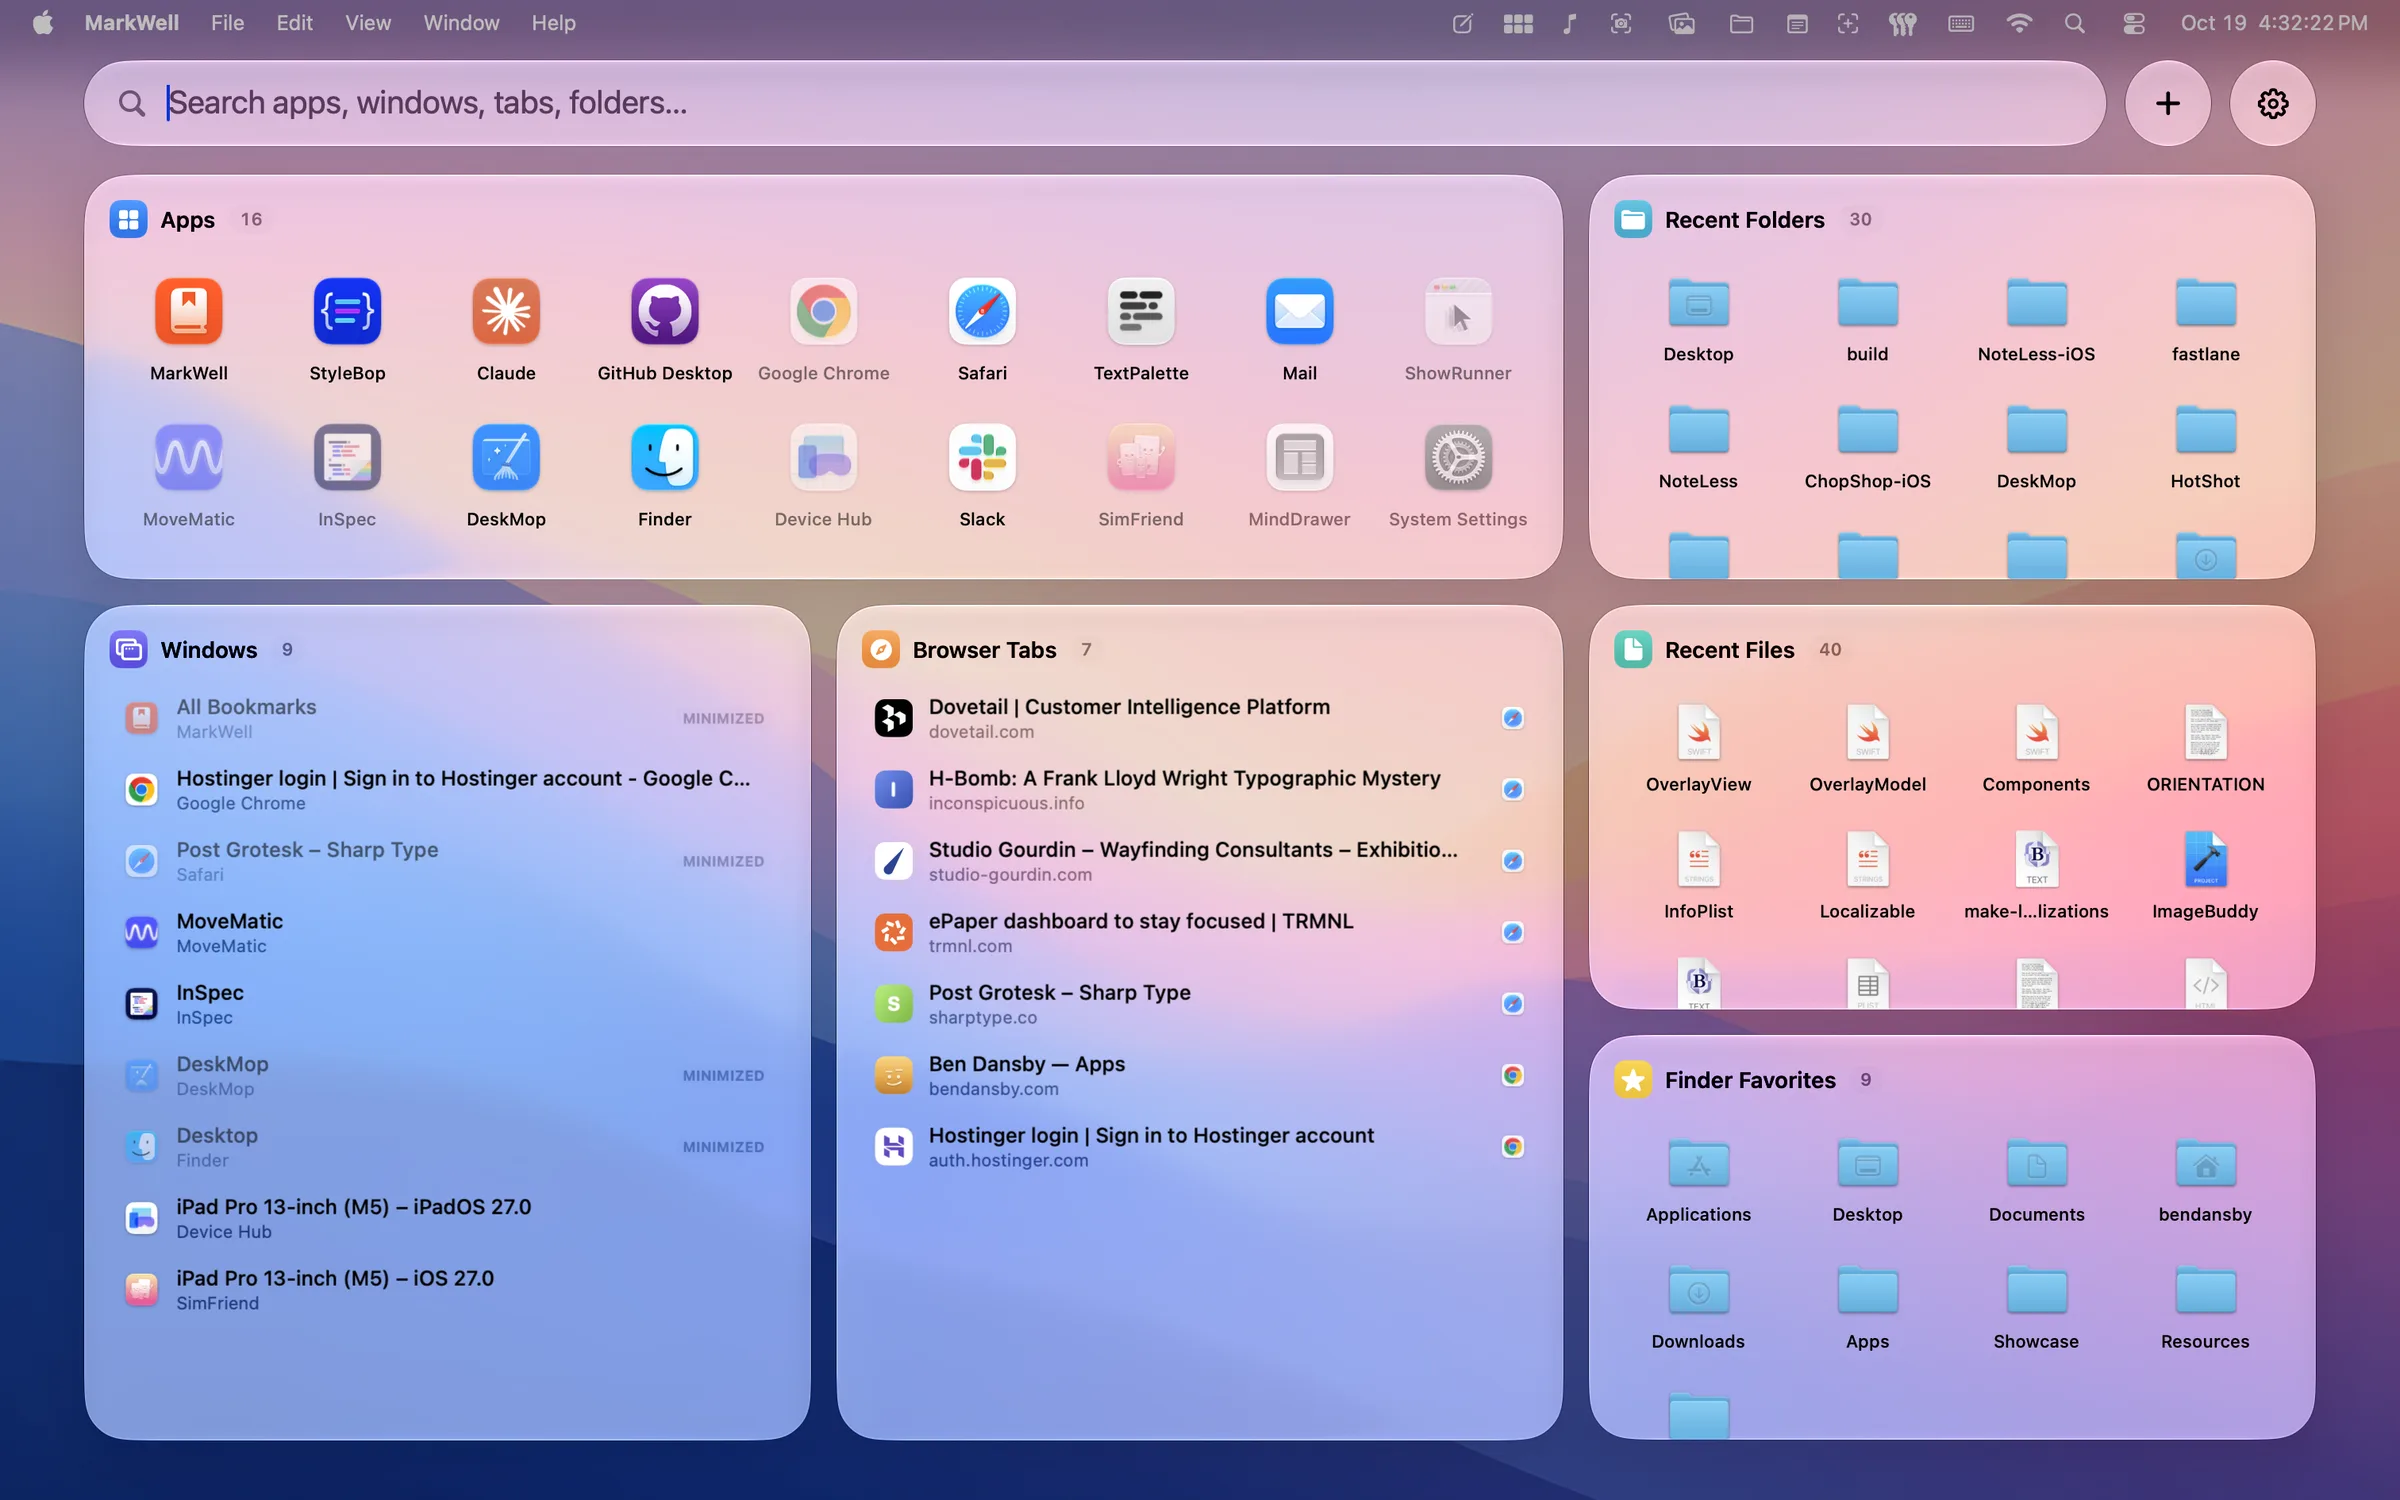Click the settings gear button
The width and height of the screenshot is (2400, 1500).
click(2272, 103)
